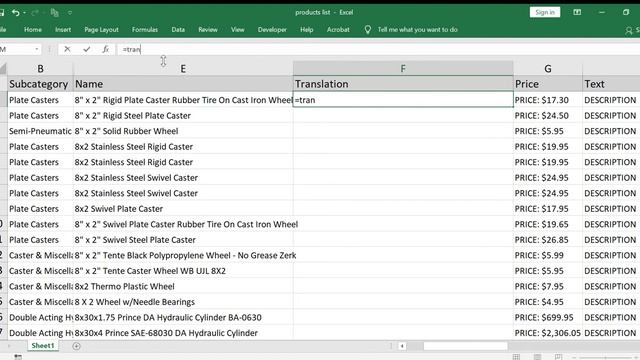Click the Insert Function fx icon
The height and width of the screenshot is (360, 640).
click(105, 49)
